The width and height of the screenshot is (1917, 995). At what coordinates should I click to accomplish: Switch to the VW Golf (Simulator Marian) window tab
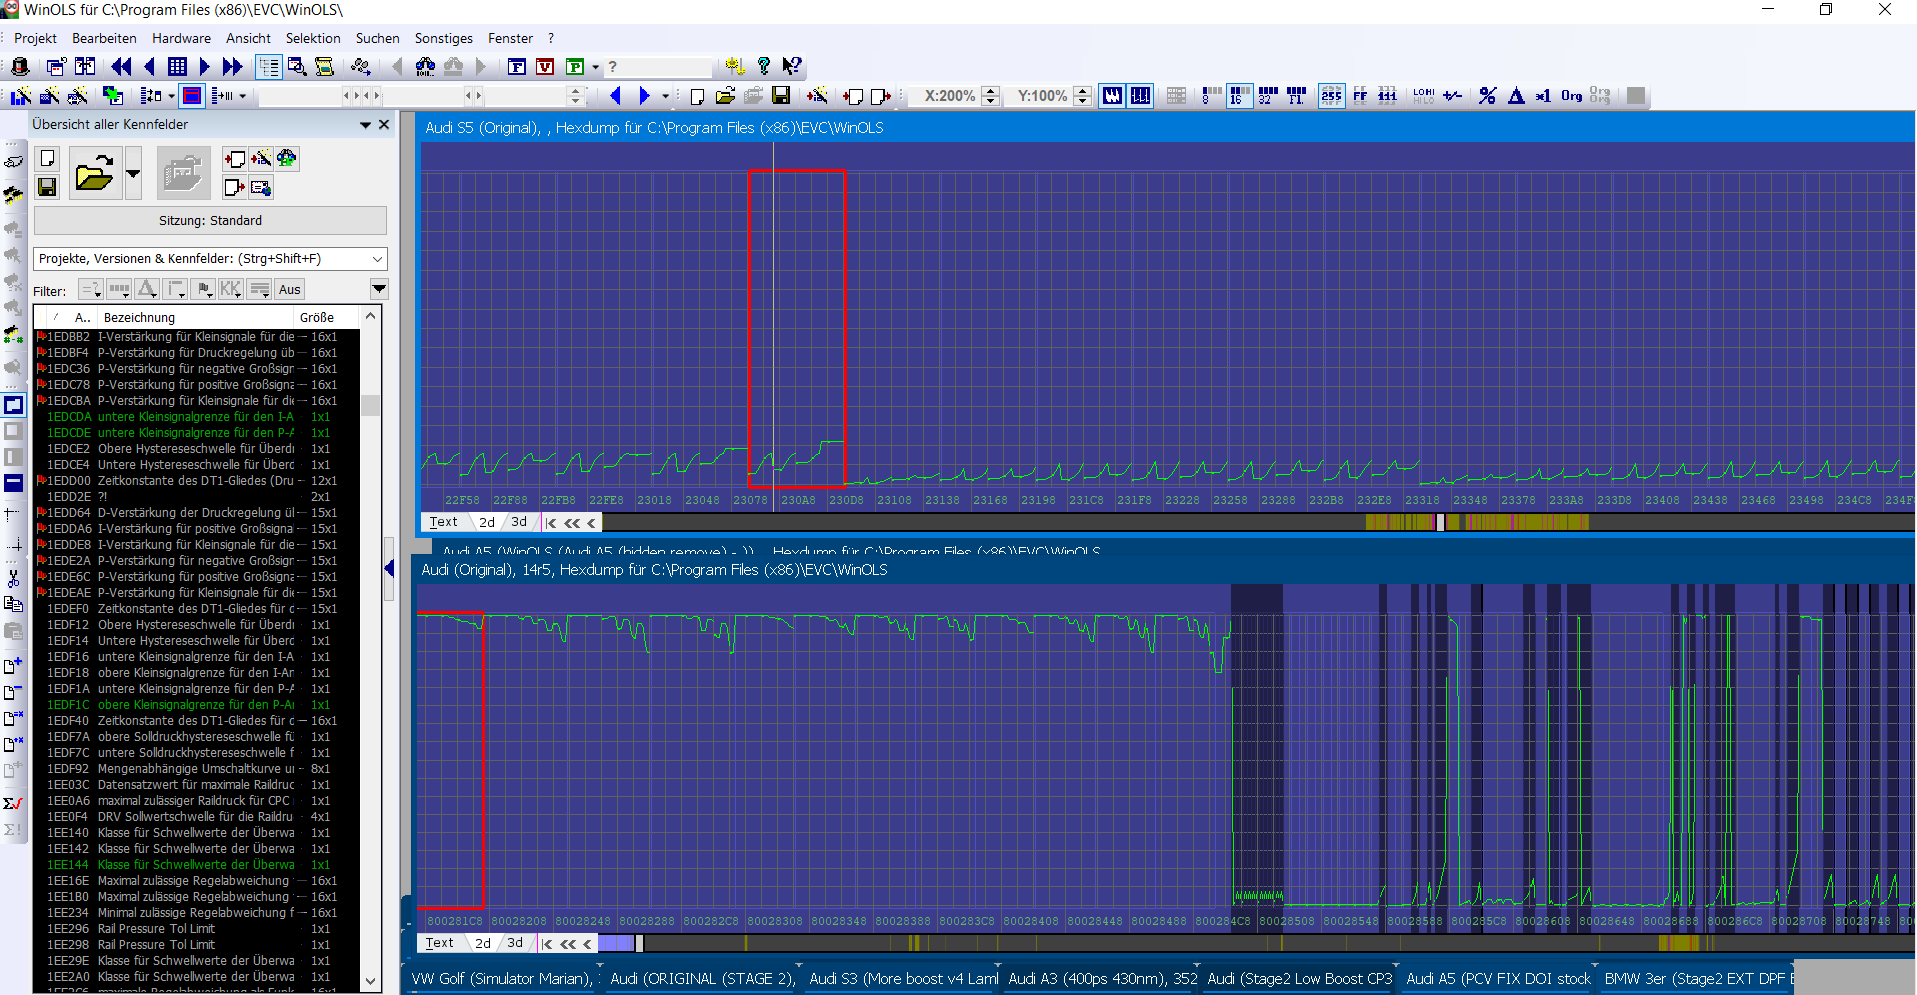click(502, 979)
